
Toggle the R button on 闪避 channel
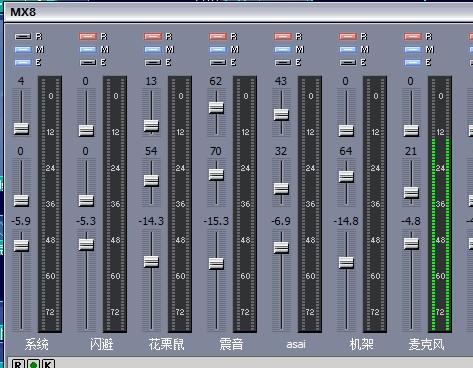click(88, 36)
